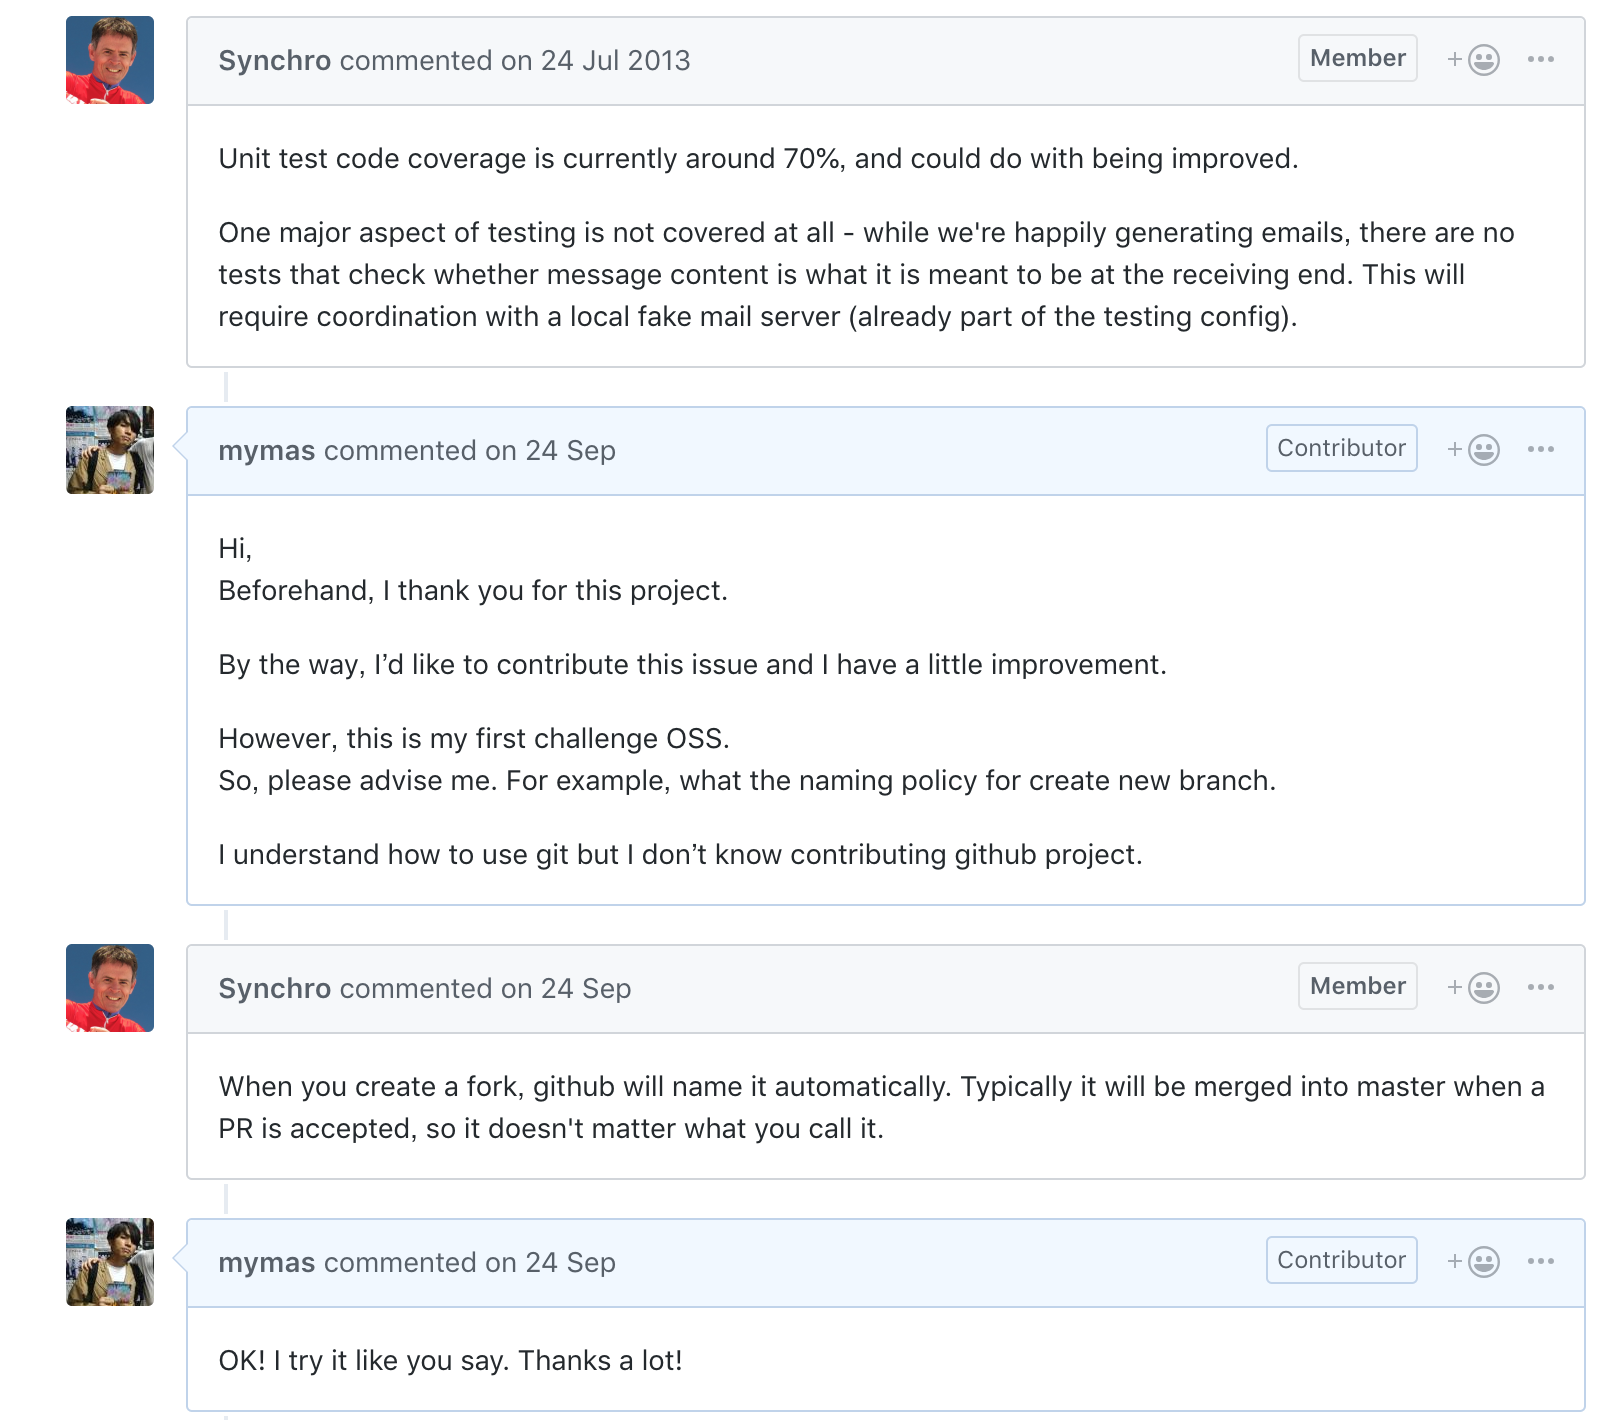
Task: Click Member badge on Synchro's 24 Sep comment
Action: click(1358, 986)
